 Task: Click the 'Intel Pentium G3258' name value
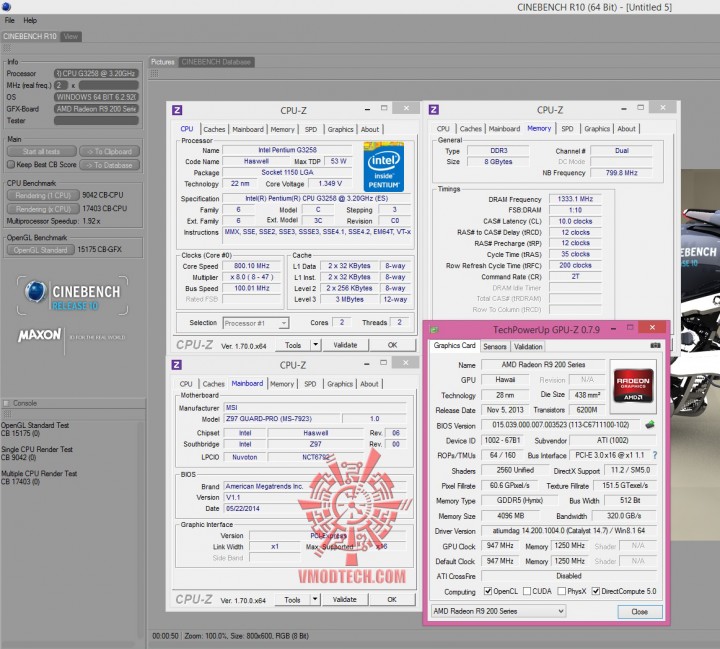[x=287, y=150]
